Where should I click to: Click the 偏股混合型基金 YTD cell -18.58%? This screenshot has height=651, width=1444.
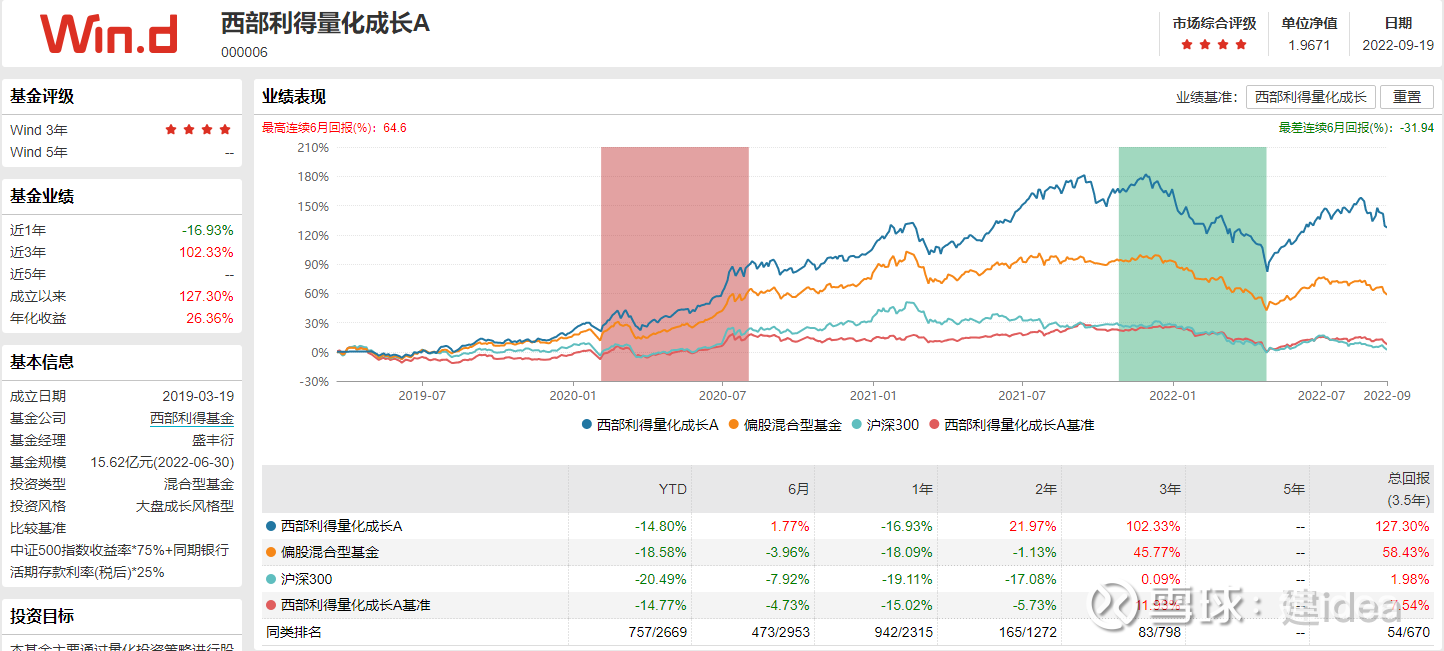point(661,552)
